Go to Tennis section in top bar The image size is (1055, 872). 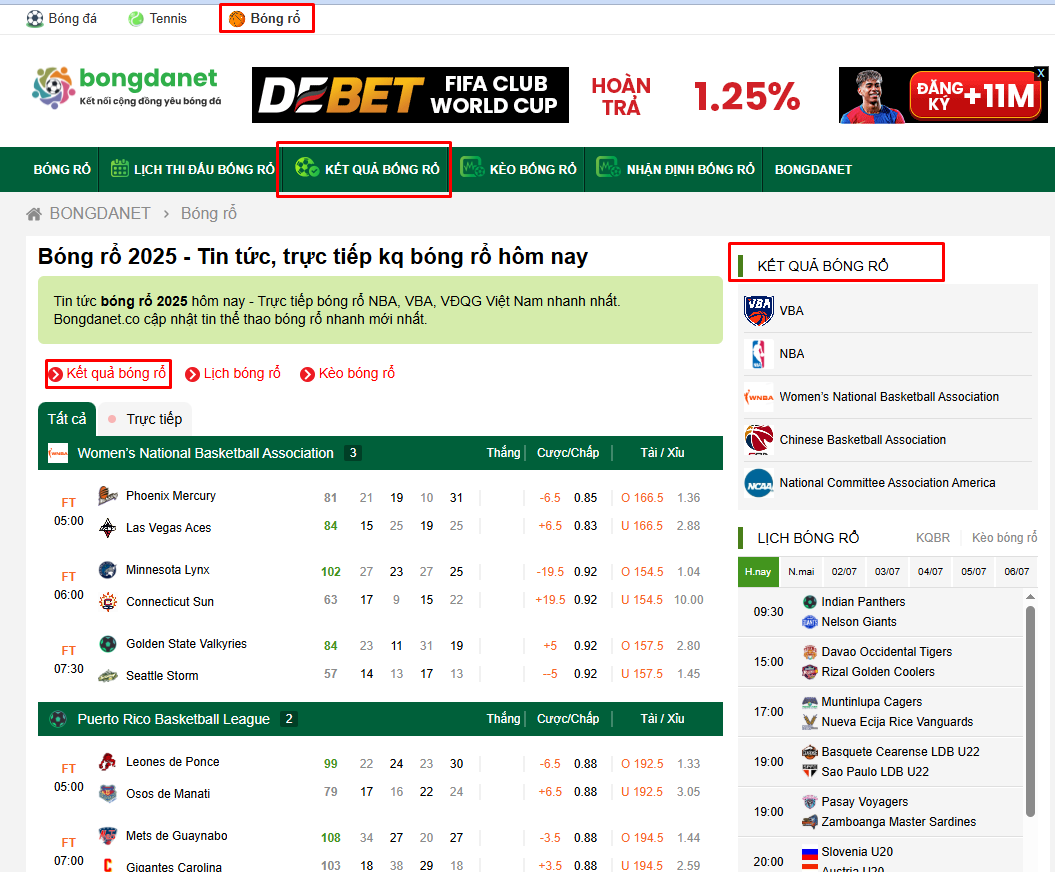pos(158,18)
